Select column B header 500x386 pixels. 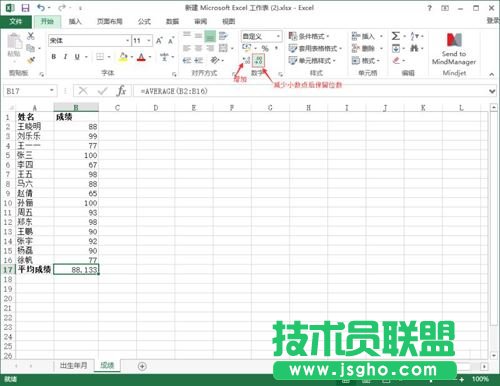pyautogui.click(x=76, y=107)
